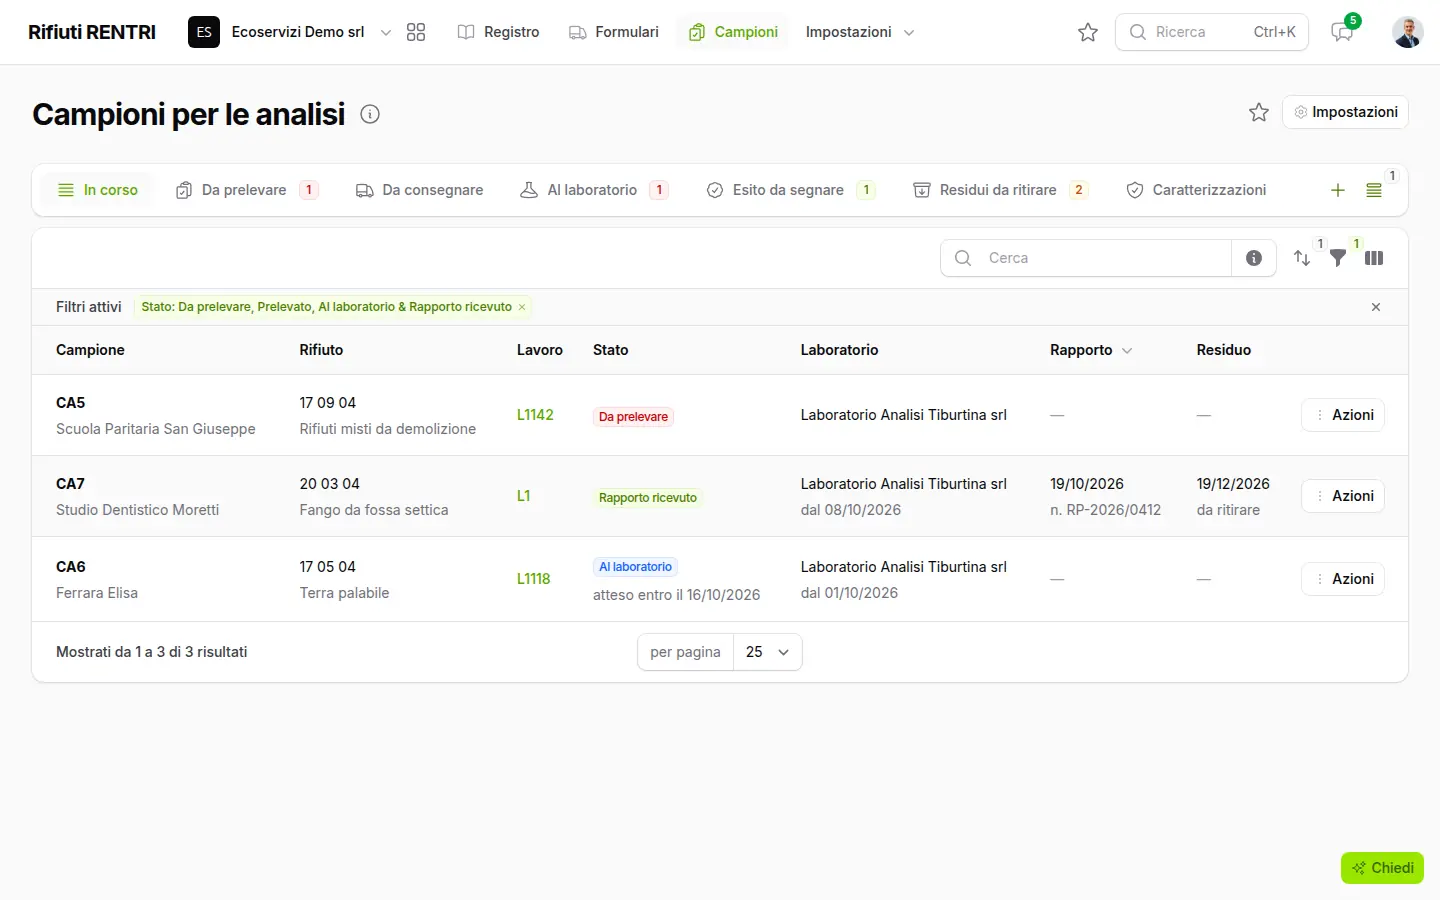Open Azioni menu for CA6
Viewport: 1440px width, 900px height.
click(x=1343, y=579)
